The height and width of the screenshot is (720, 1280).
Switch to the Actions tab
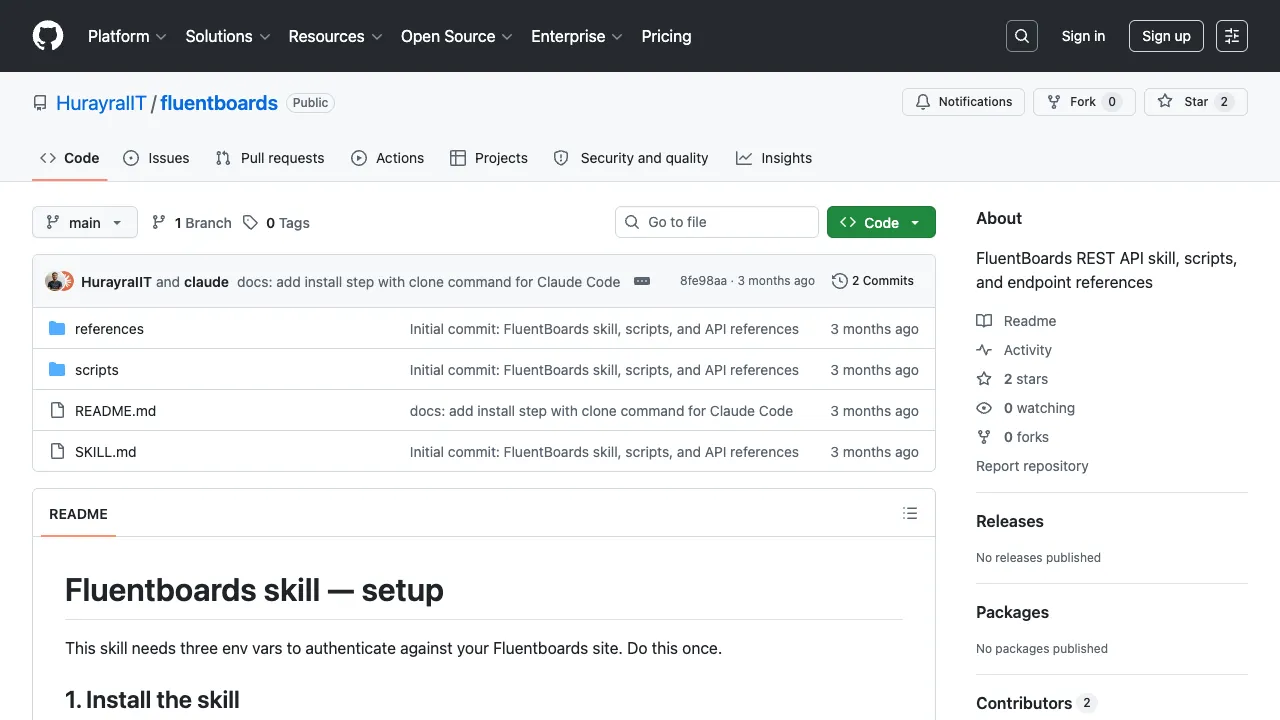tap(388, 158)
